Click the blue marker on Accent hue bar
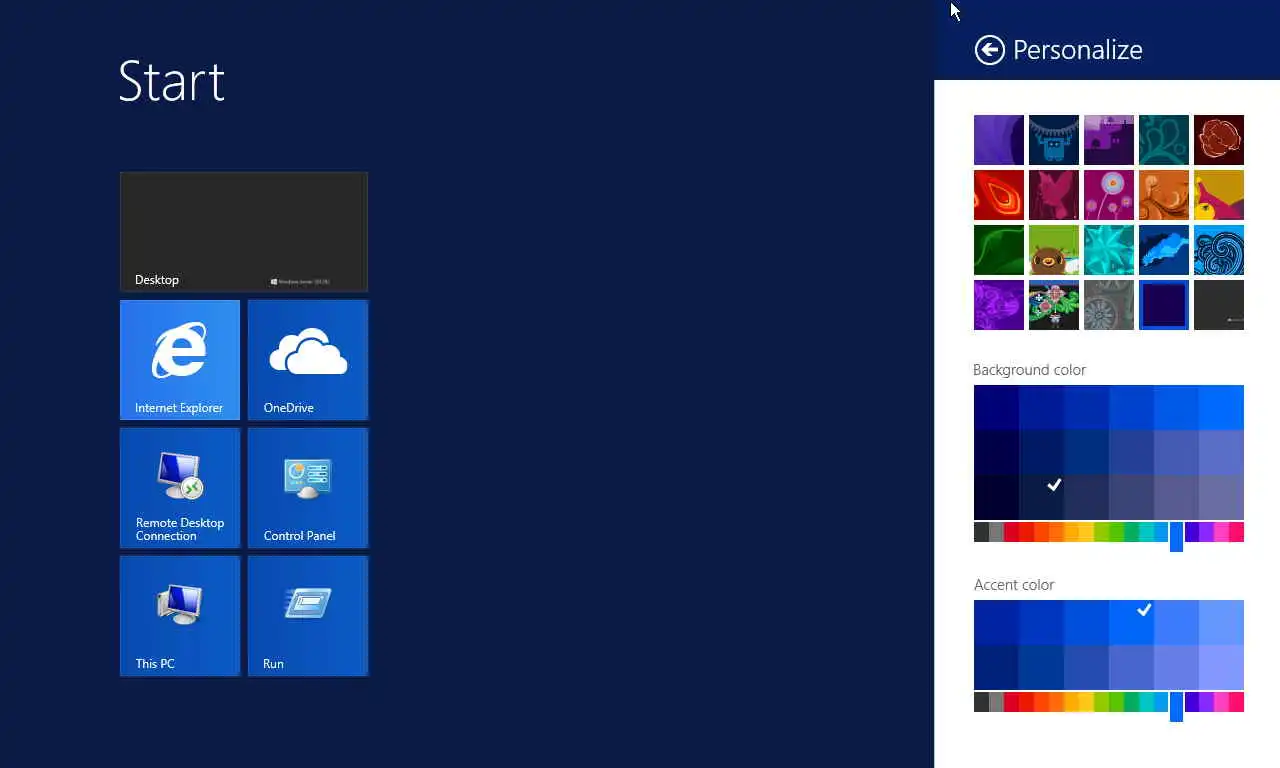Image resolution: width=1280 pixels, height=768 pixels. (x=1176, y=706)
